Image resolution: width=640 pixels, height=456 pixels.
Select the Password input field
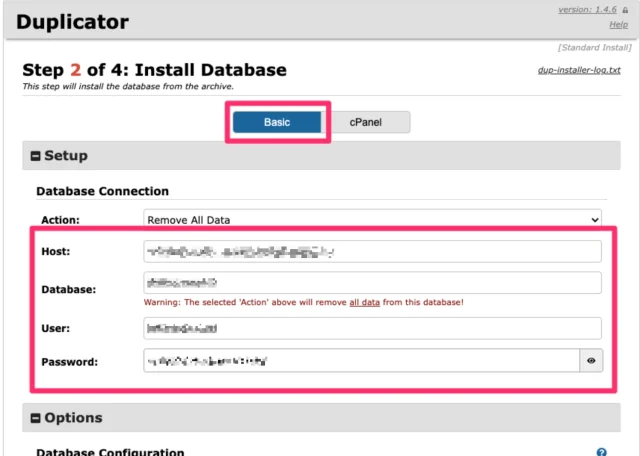click(360, 361)
